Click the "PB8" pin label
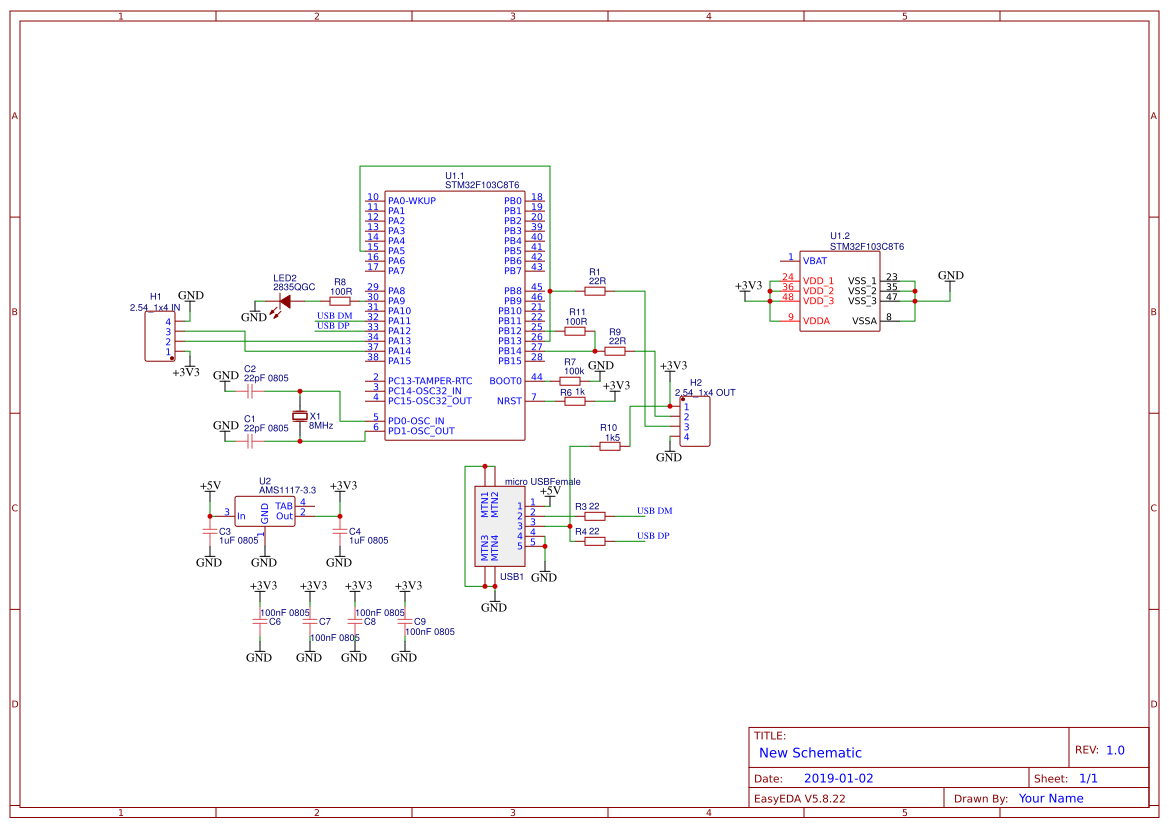The height and width of the screenshot is (828, 1169). point(513,291)
